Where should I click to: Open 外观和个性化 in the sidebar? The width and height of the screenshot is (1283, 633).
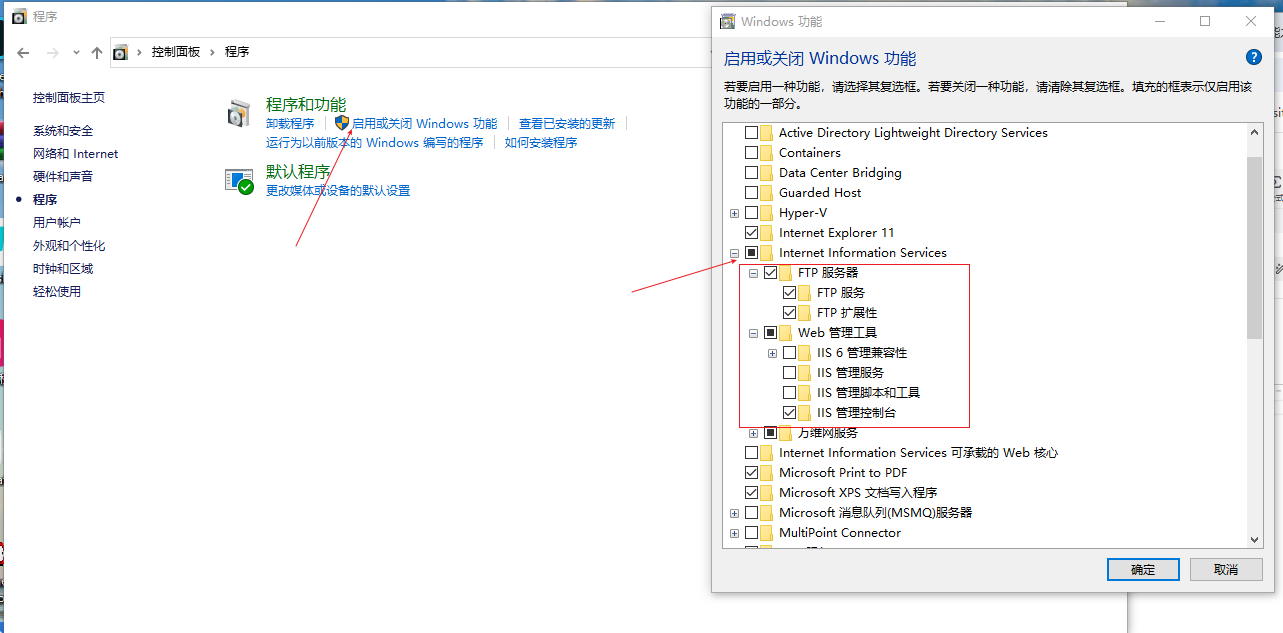click(69, 246)
